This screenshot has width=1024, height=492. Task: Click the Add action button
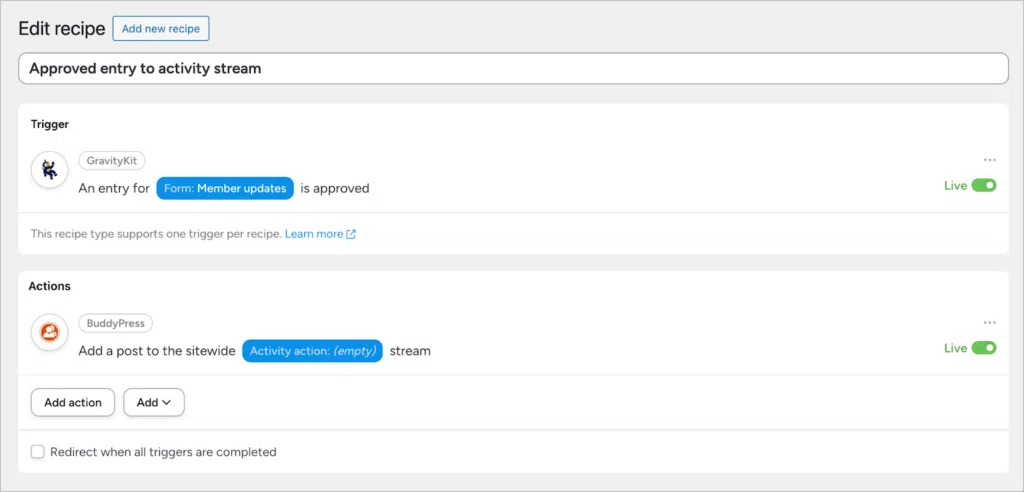click(x=73, y=402)
